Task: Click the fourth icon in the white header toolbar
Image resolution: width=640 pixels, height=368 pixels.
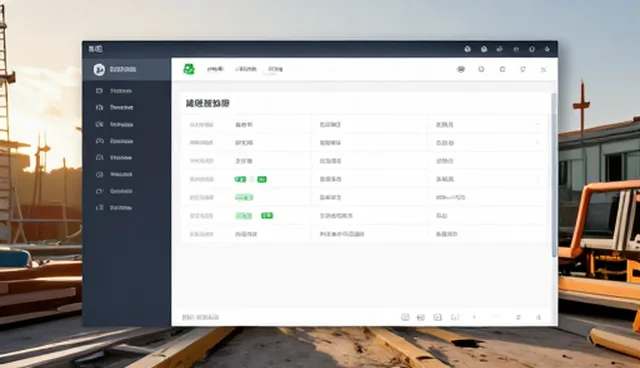Action: tap(523, 69)
